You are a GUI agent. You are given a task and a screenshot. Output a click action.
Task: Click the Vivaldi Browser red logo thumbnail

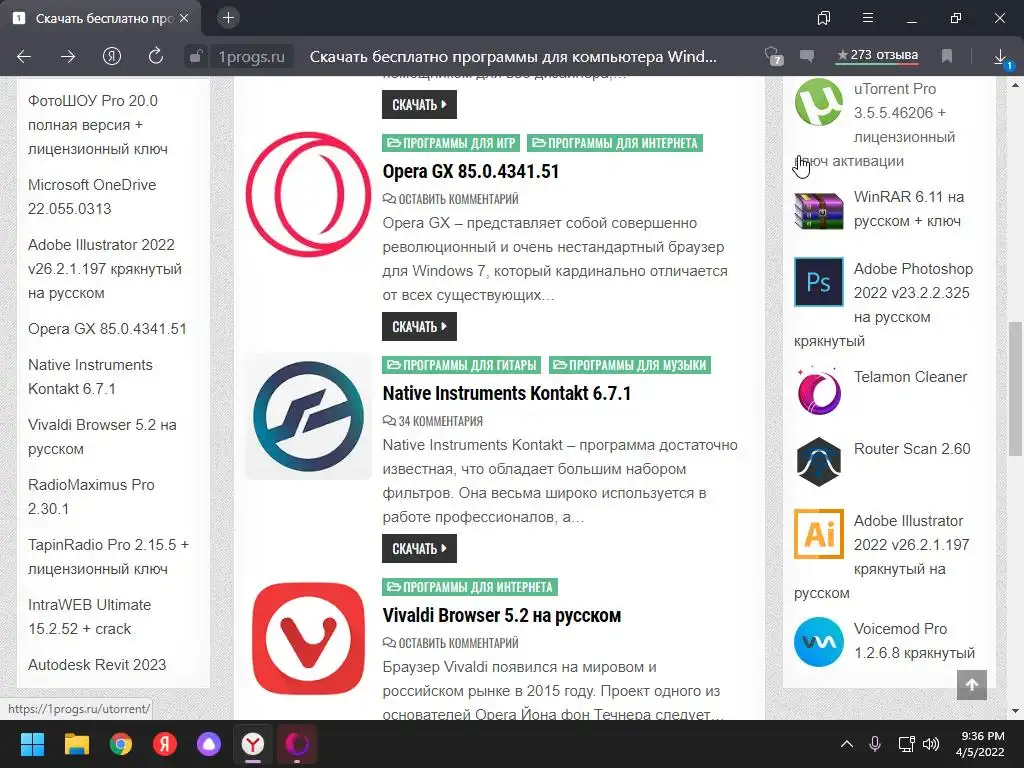coord(308,639)
